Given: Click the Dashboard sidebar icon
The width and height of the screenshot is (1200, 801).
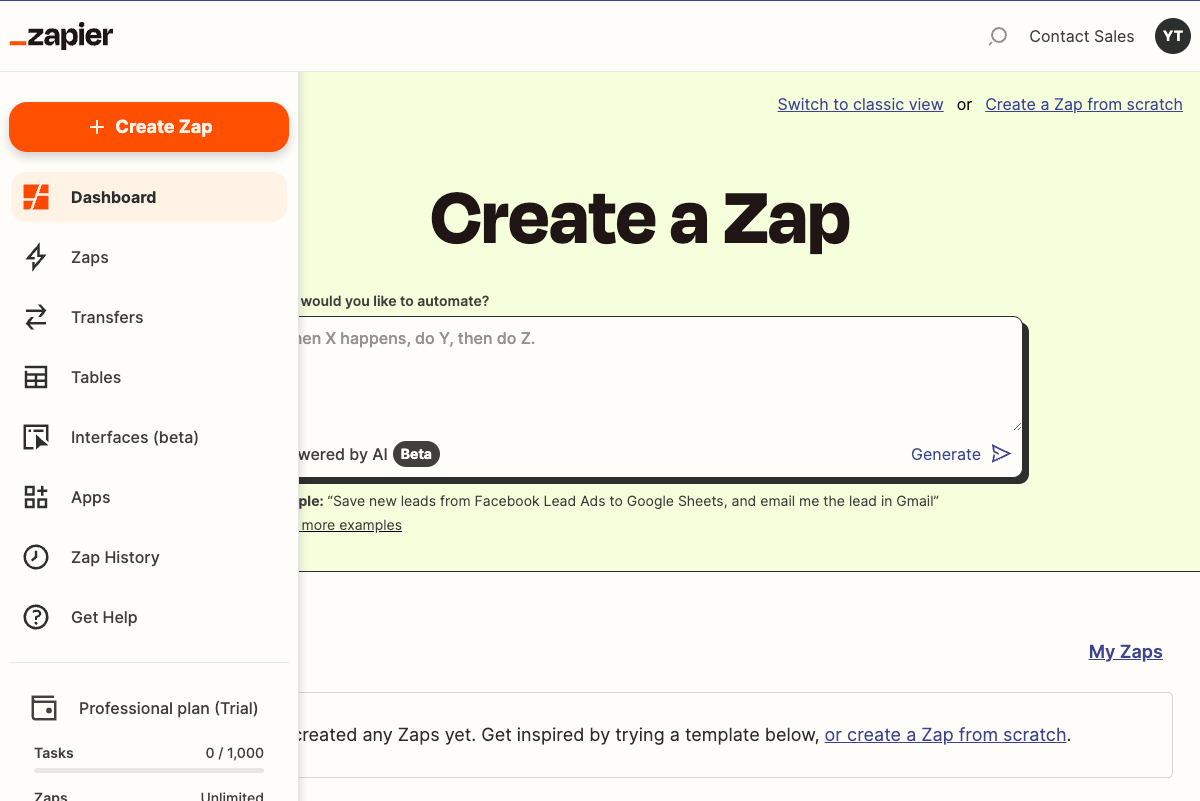Looking at the screenshot, I should pos(36,197).
